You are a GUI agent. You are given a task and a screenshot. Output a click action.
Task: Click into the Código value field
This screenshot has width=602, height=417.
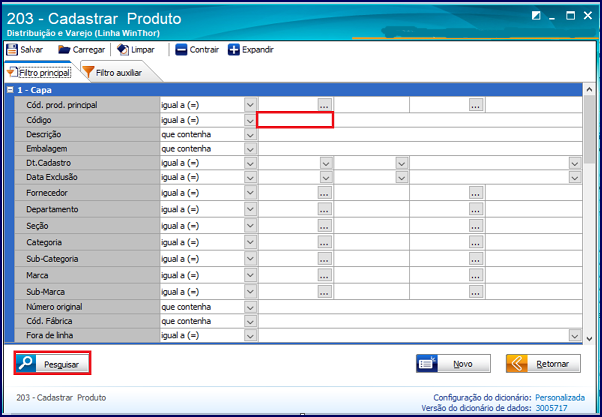pyautogui.click(x=295, y=120)
